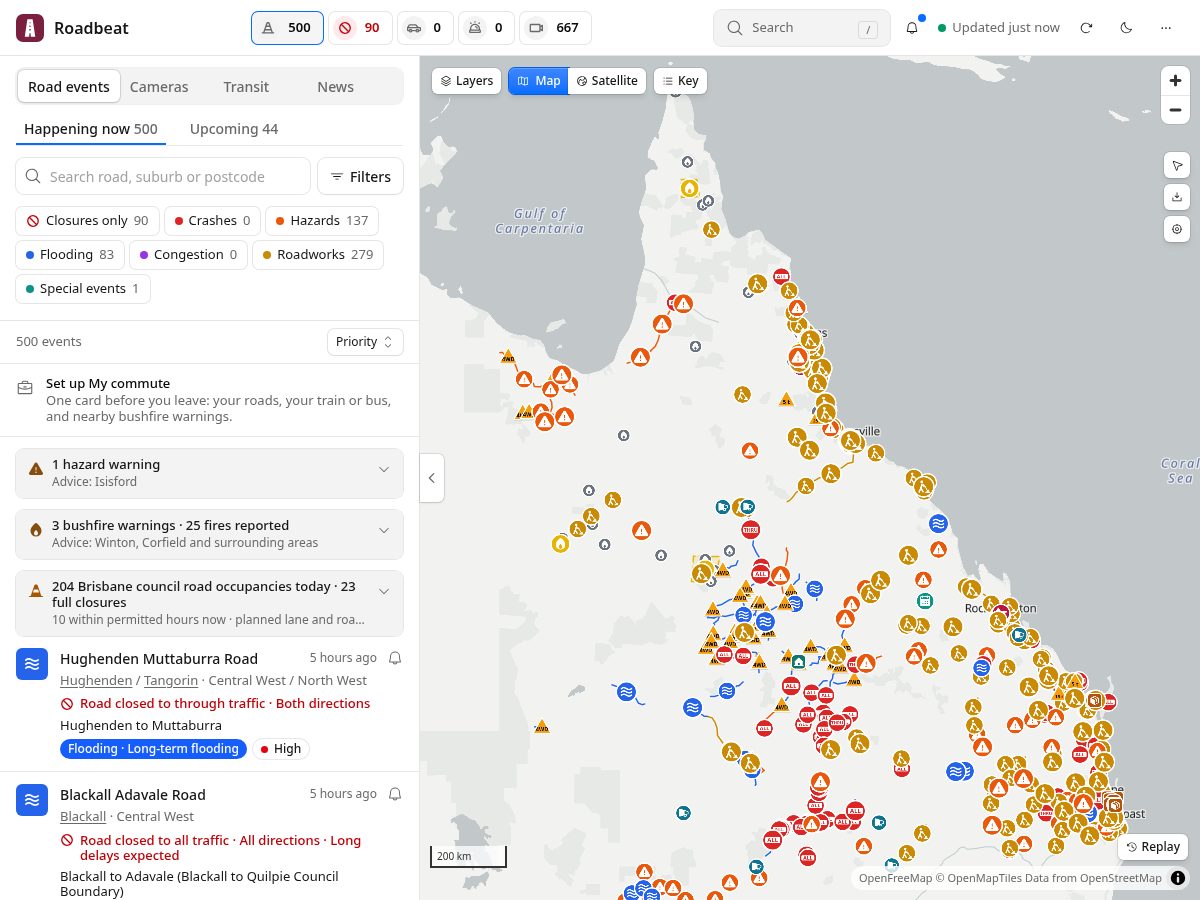Toggle the Special events filter chip
This screenshot has width=1200, height=900.
(x=83, y=289)
